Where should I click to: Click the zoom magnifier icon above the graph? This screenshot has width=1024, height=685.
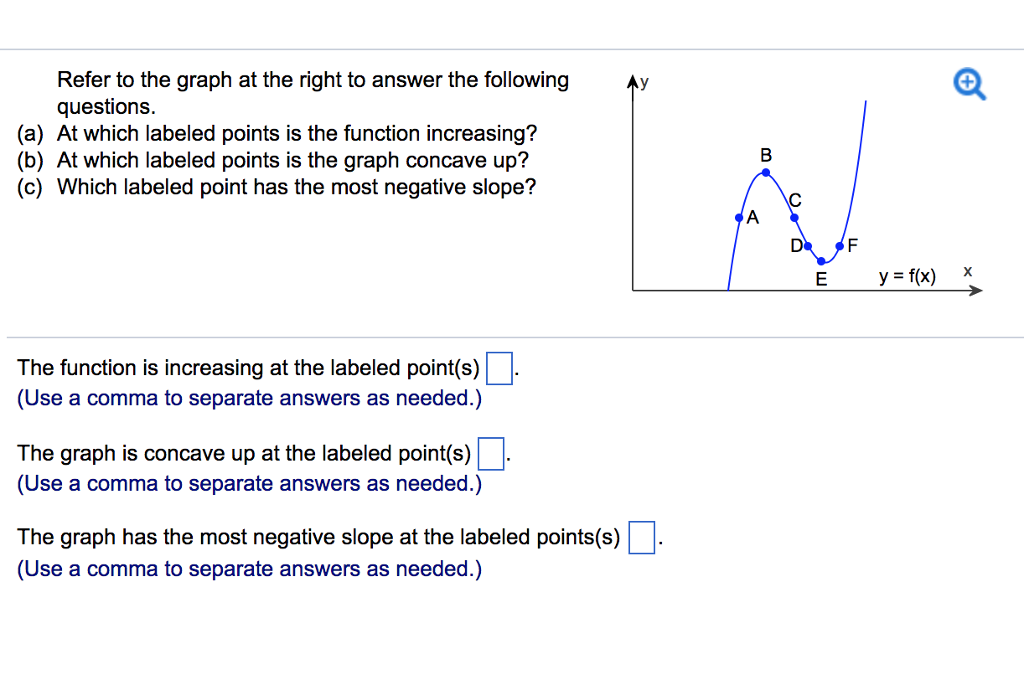(x=967, y=84)
